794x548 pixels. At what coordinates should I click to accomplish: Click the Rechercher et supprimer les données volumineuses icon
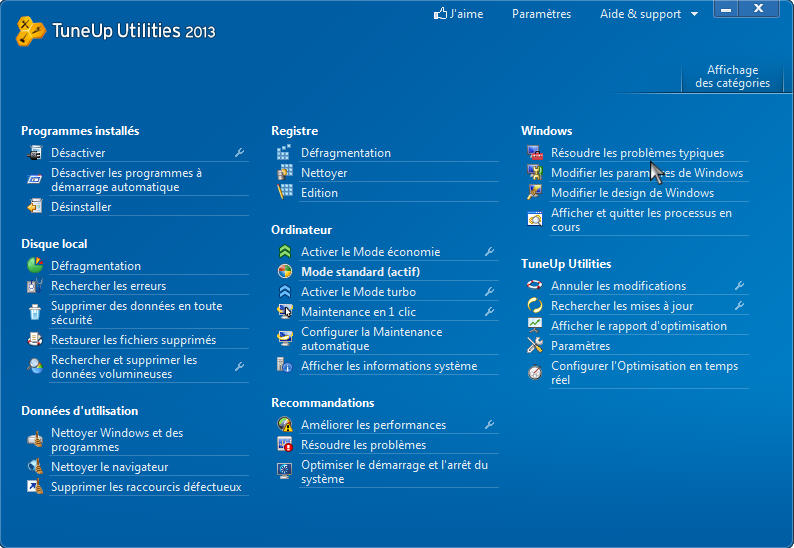click(x=34, y=366)
